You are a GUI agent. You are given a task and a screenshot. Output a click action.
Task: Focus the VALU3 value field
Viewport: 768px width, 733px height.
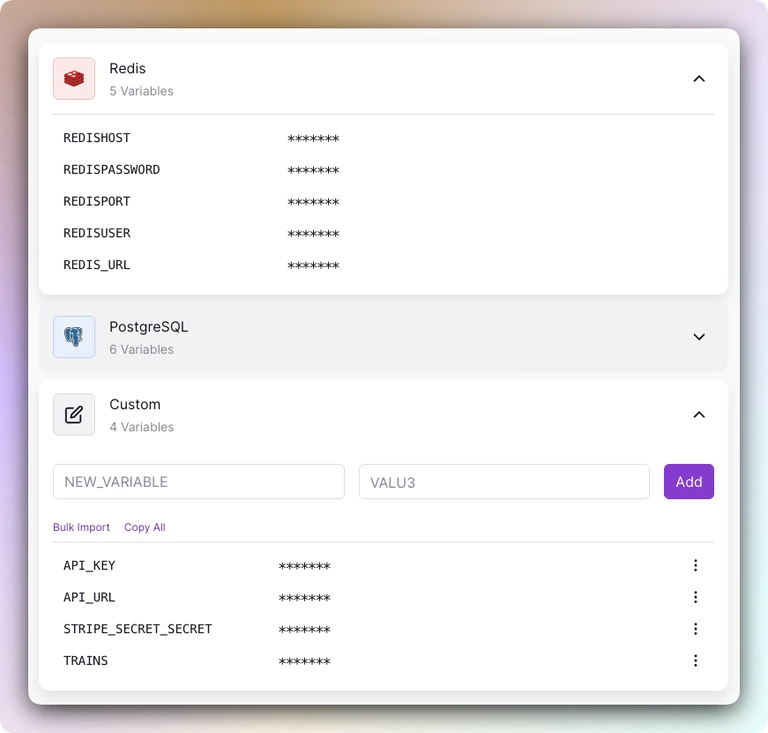point(504,482)
